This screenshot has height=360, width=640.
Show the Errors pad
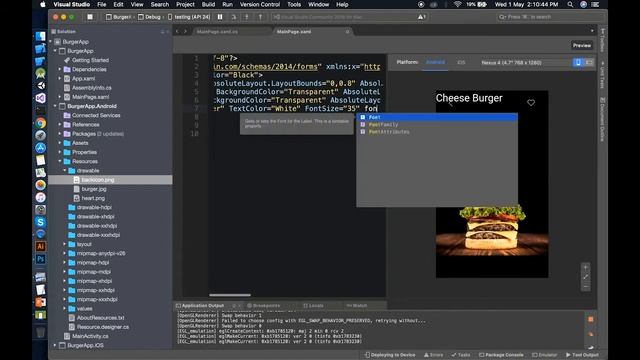pyautogui.click(x=433, y=355)
